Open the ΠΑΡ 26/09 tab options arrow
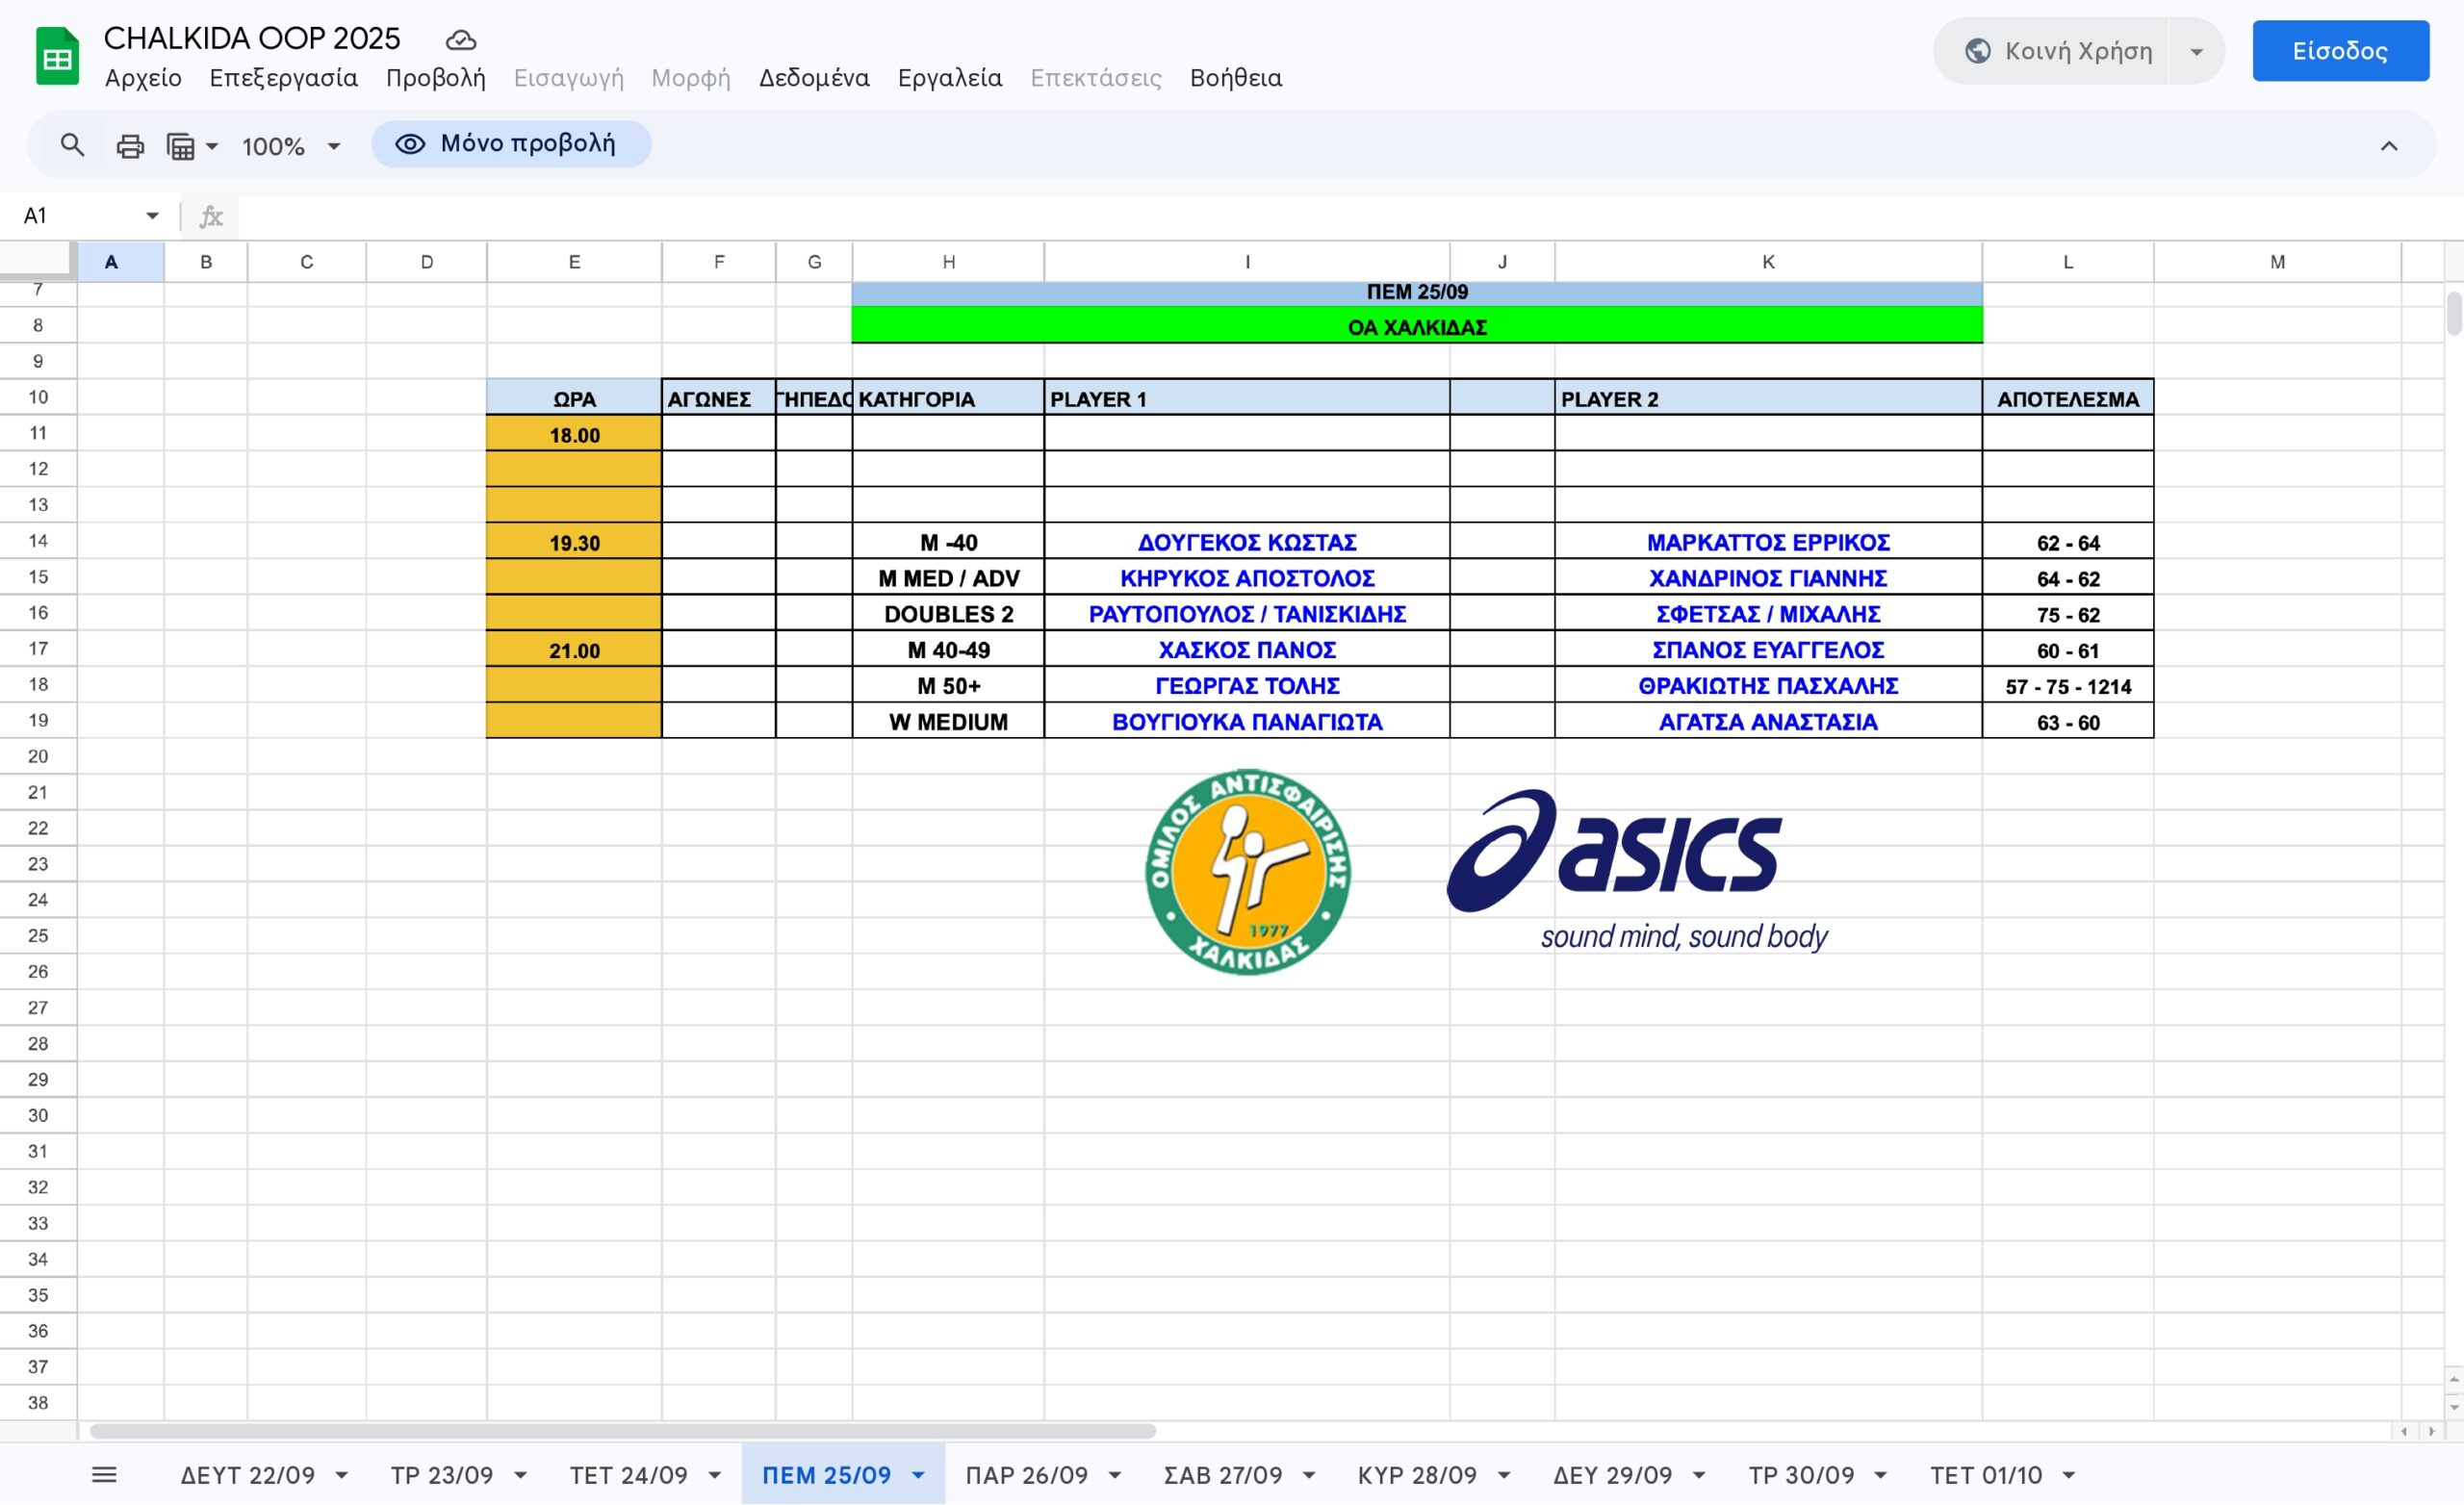Image resolution: width=2464 pixels, height=1505 pixels. click(1115, 1475)
